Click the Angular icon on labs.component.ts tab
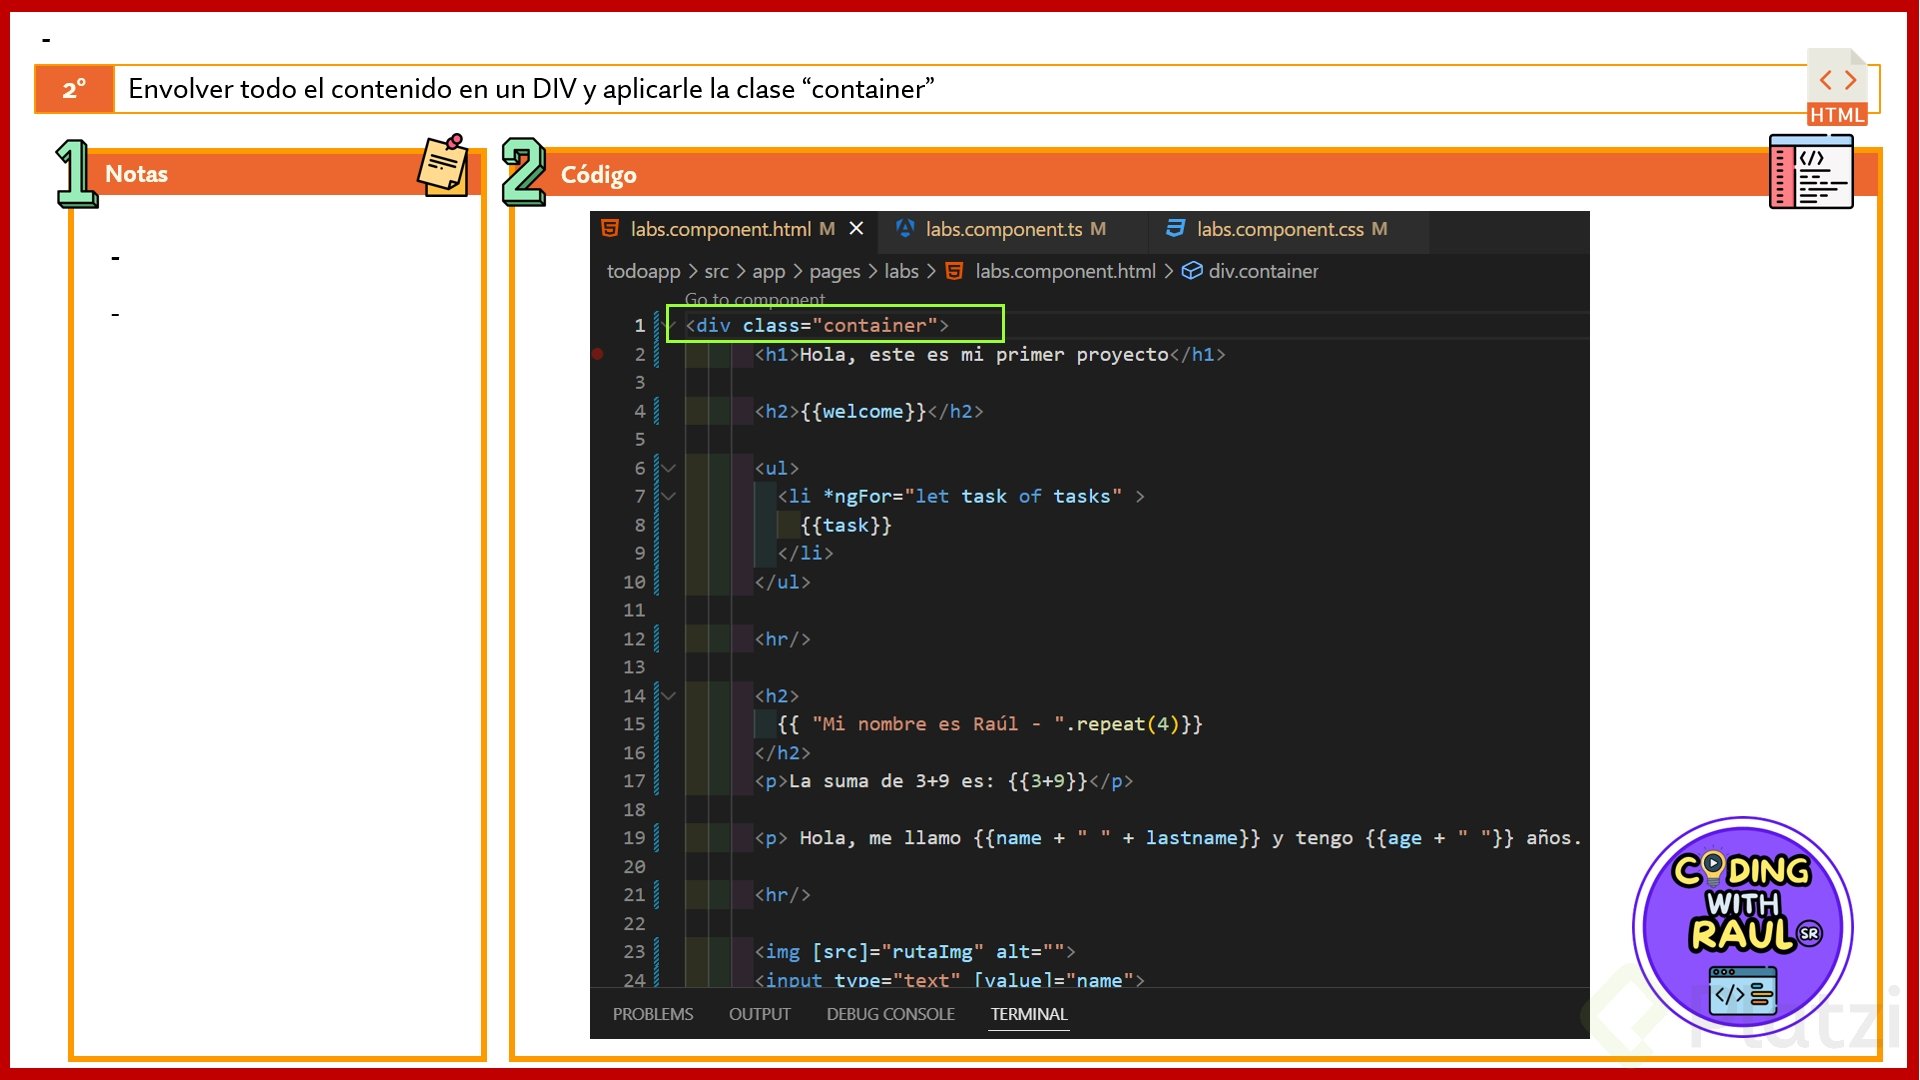The image size is (1920, 1080). pos(905,229)
